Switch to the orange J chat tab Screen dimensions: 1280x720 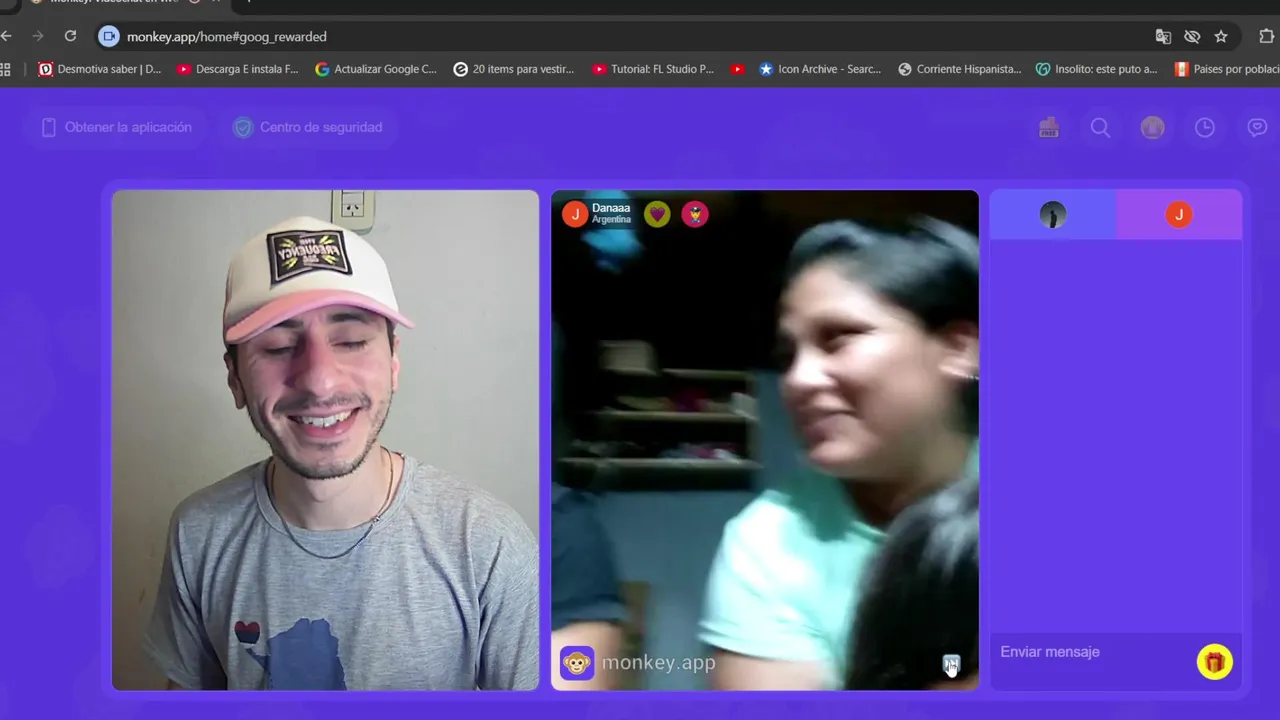(1179, 214)
